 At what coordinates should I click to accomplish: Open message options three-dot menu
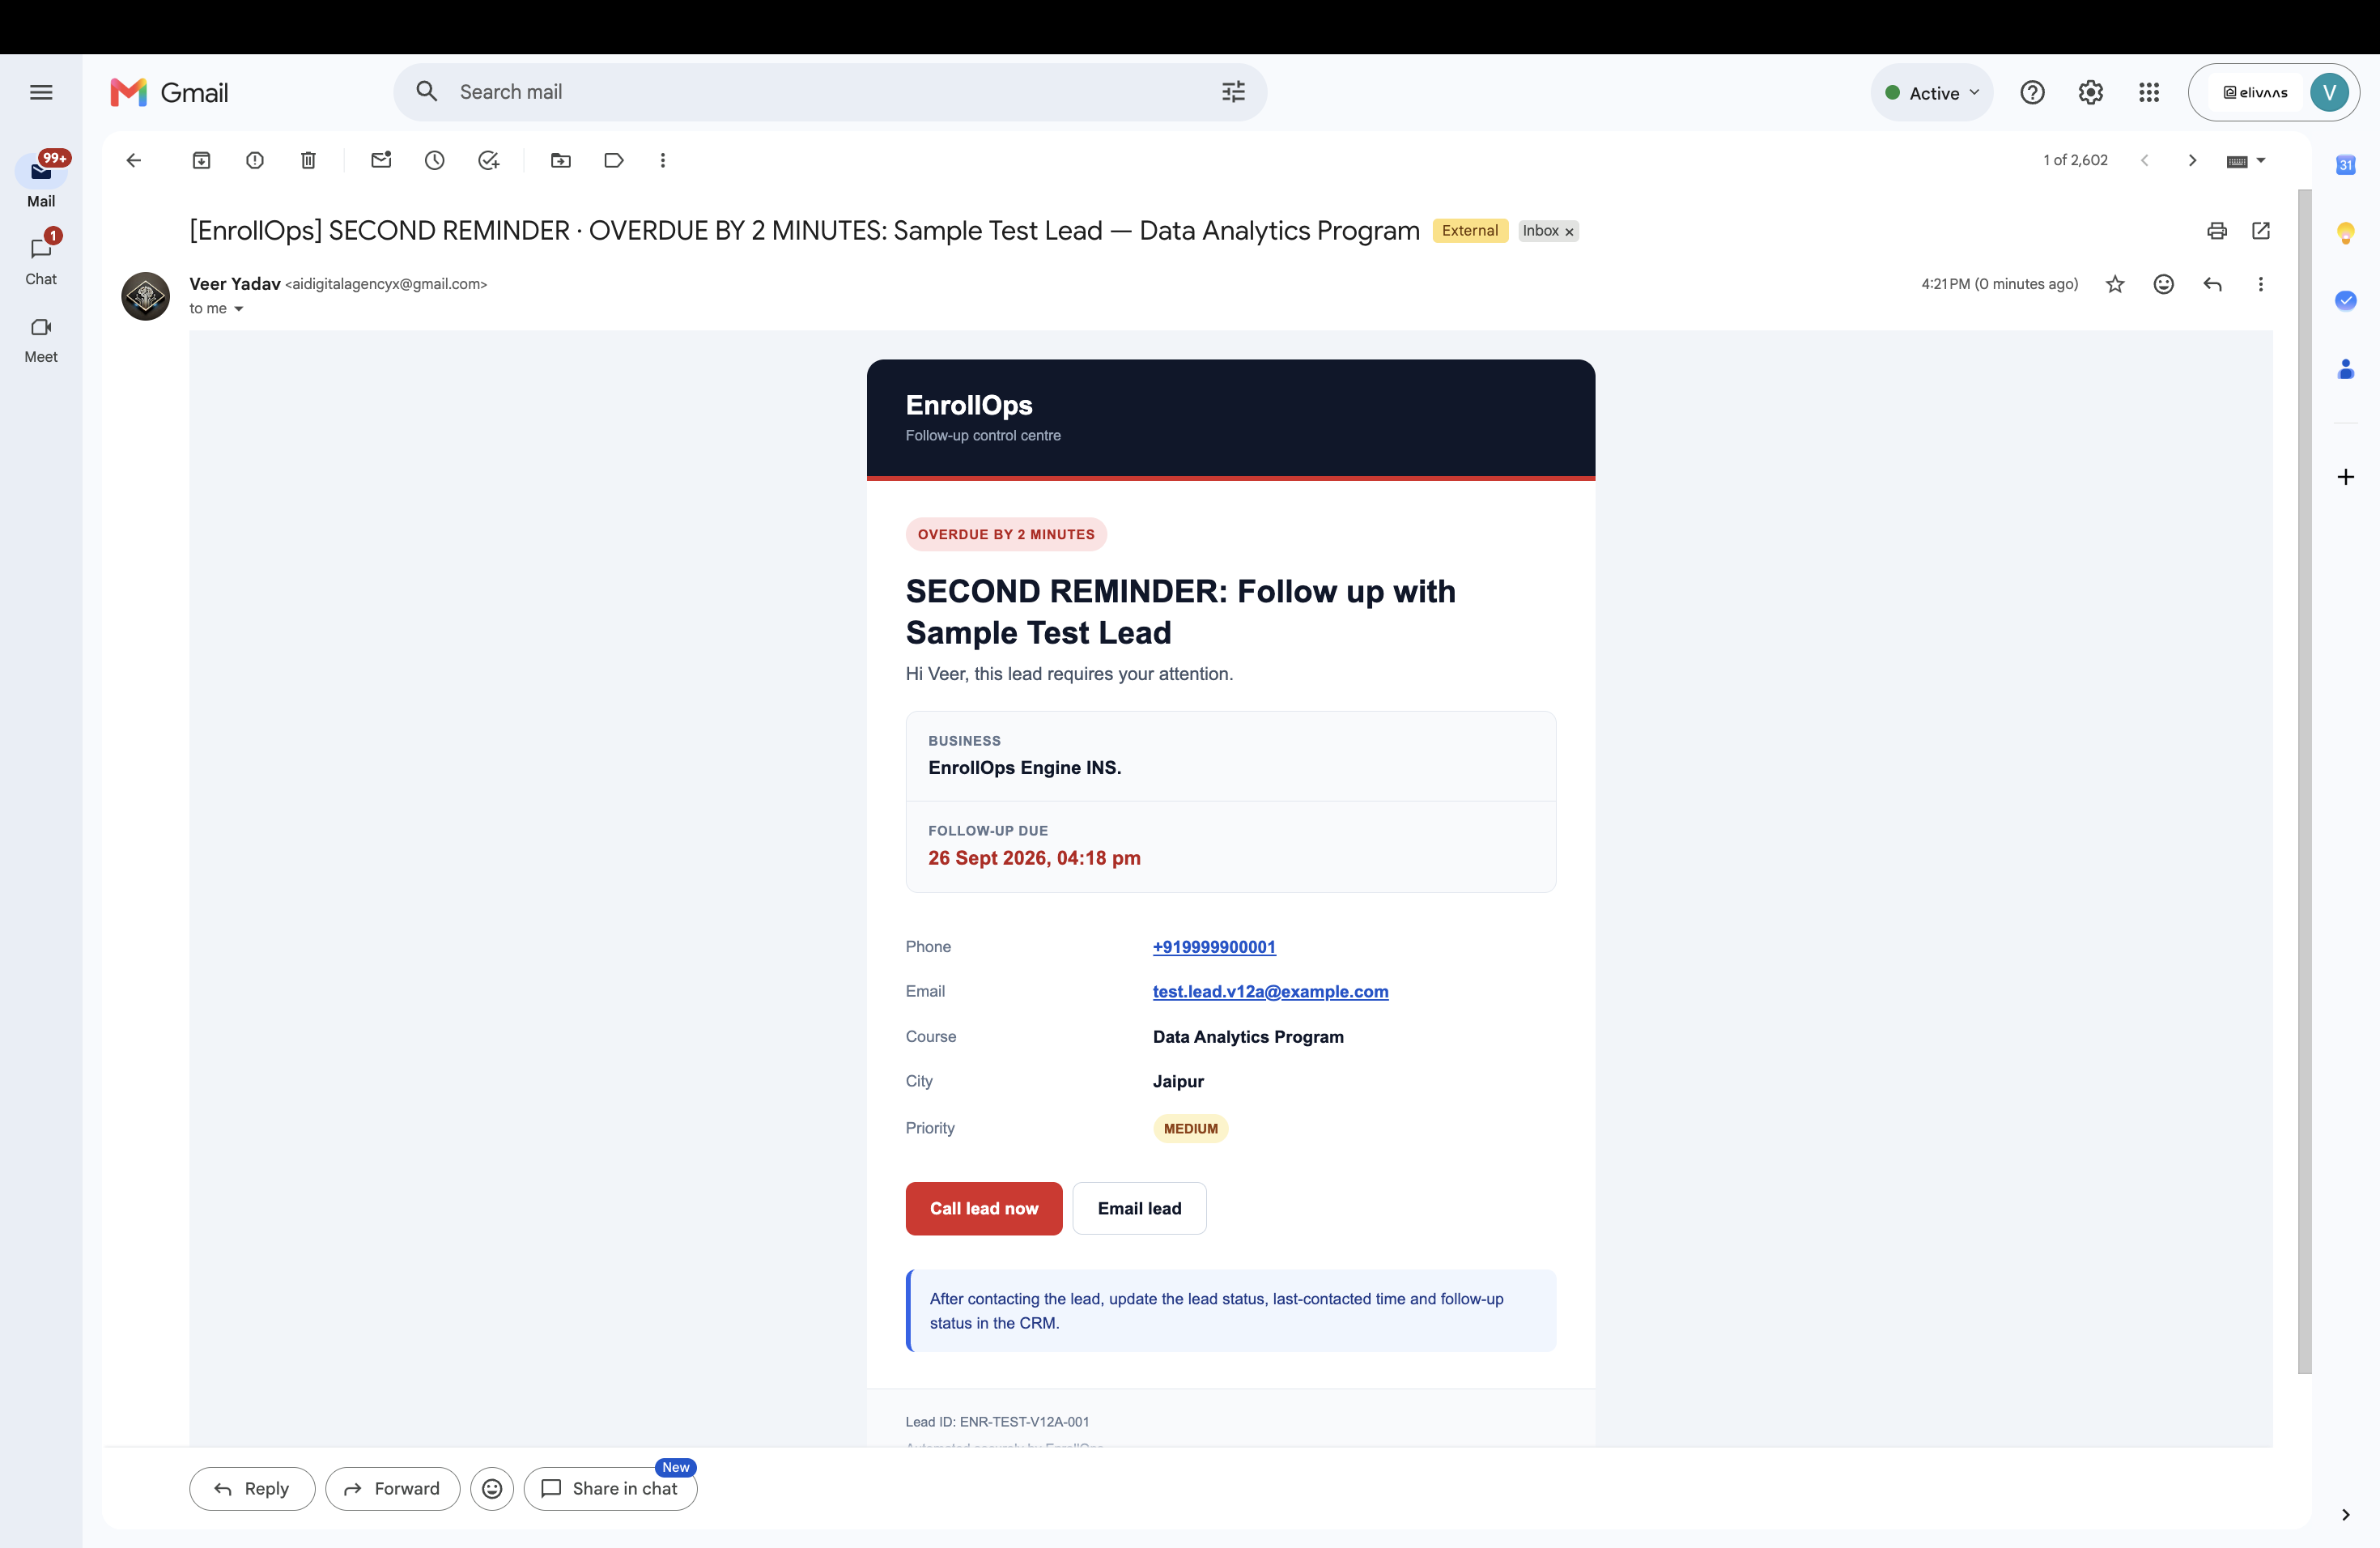pos(2260,284)
